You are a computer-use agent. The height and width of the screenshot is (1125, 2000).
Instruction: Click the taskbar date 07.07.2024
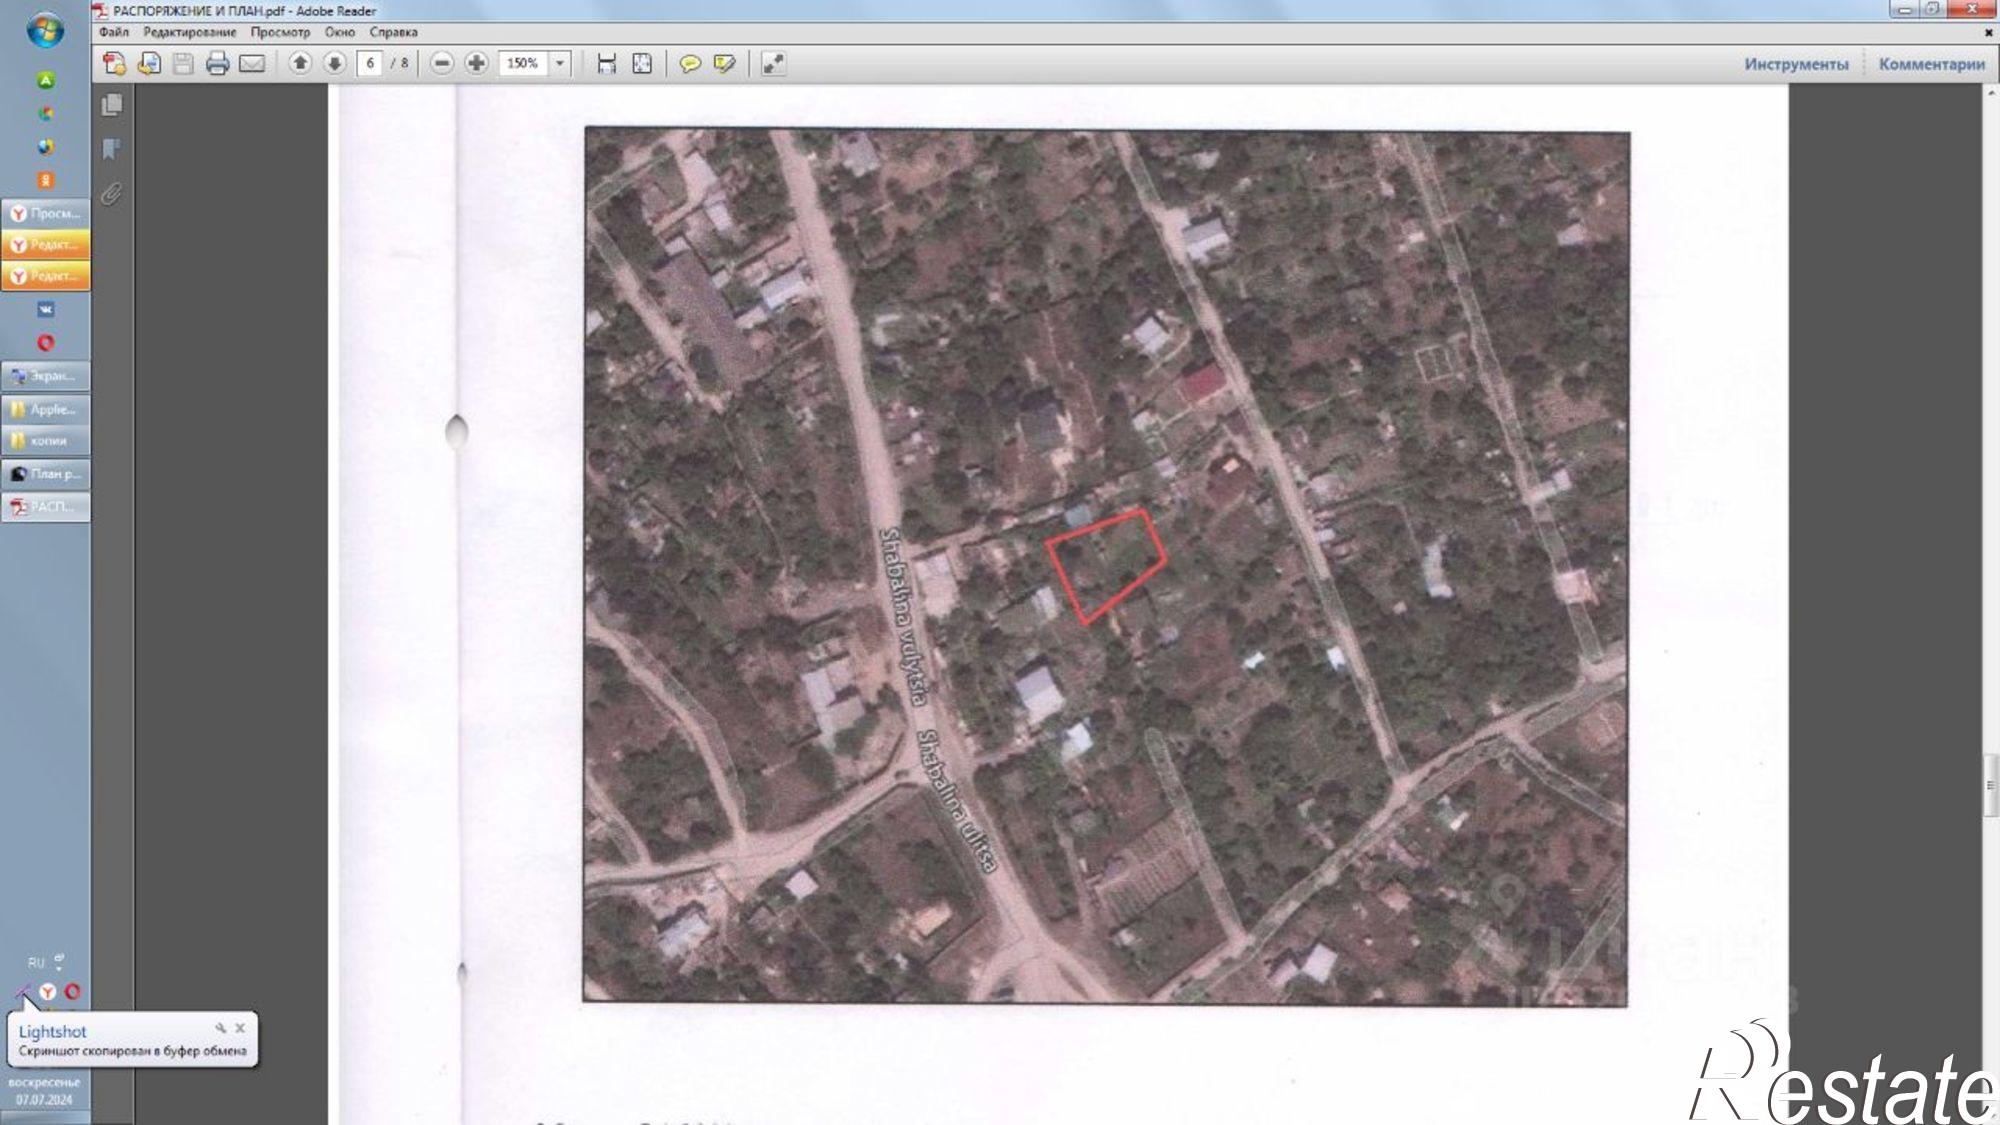tap(44, 1099)
